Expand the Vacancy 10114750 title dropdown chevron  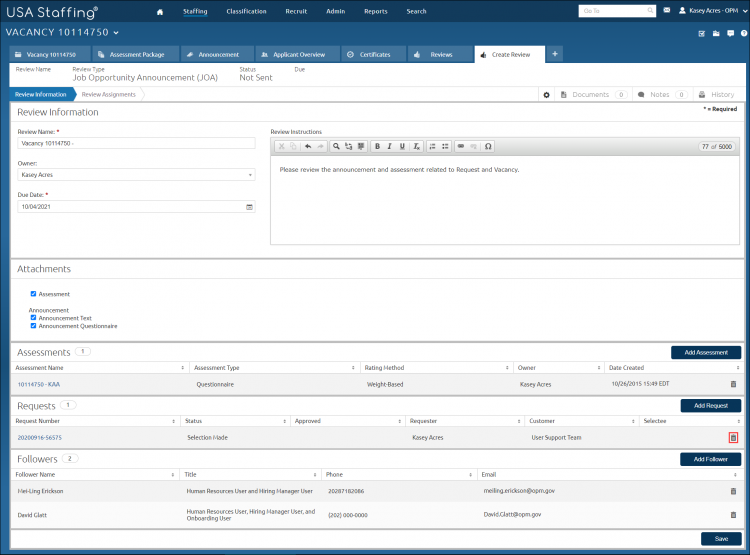116,33
